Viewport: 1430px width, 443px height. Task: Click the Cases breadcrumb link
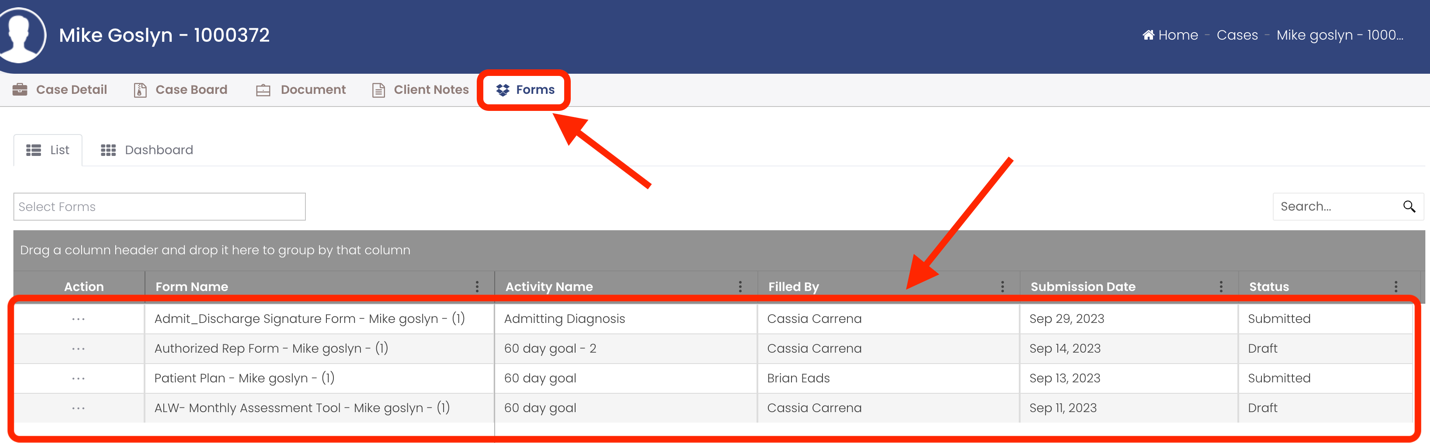click(1237, 35)
